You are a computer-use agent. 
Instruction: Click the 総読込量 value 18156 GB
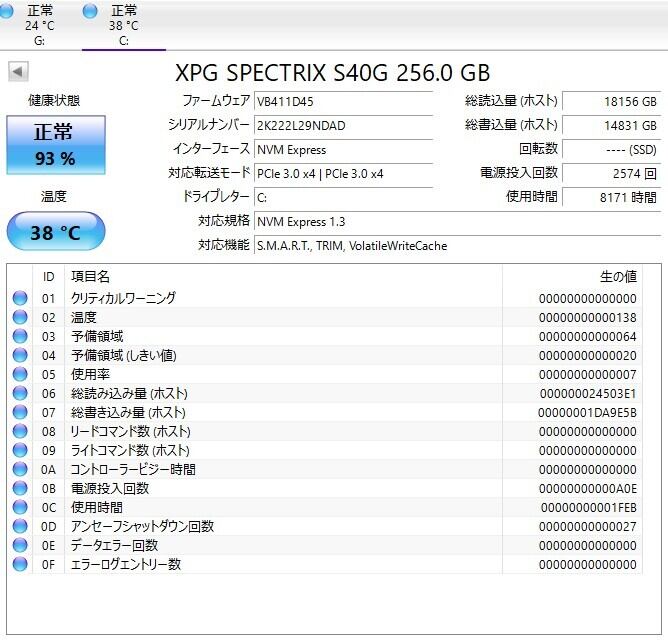pyautogui.click(x=611, y=101)
